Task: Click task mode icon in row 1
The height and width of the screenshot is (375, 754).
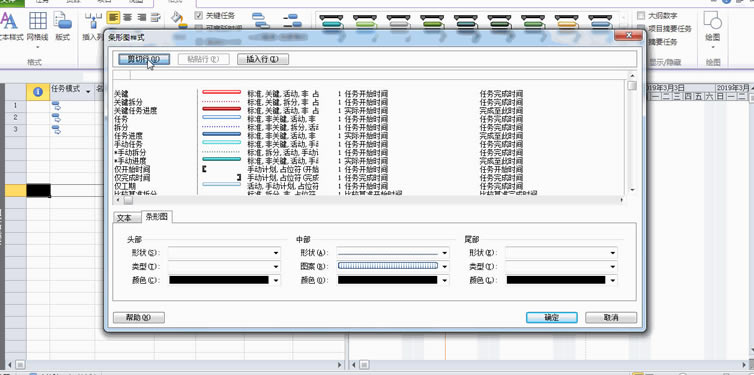Action: 56,106
